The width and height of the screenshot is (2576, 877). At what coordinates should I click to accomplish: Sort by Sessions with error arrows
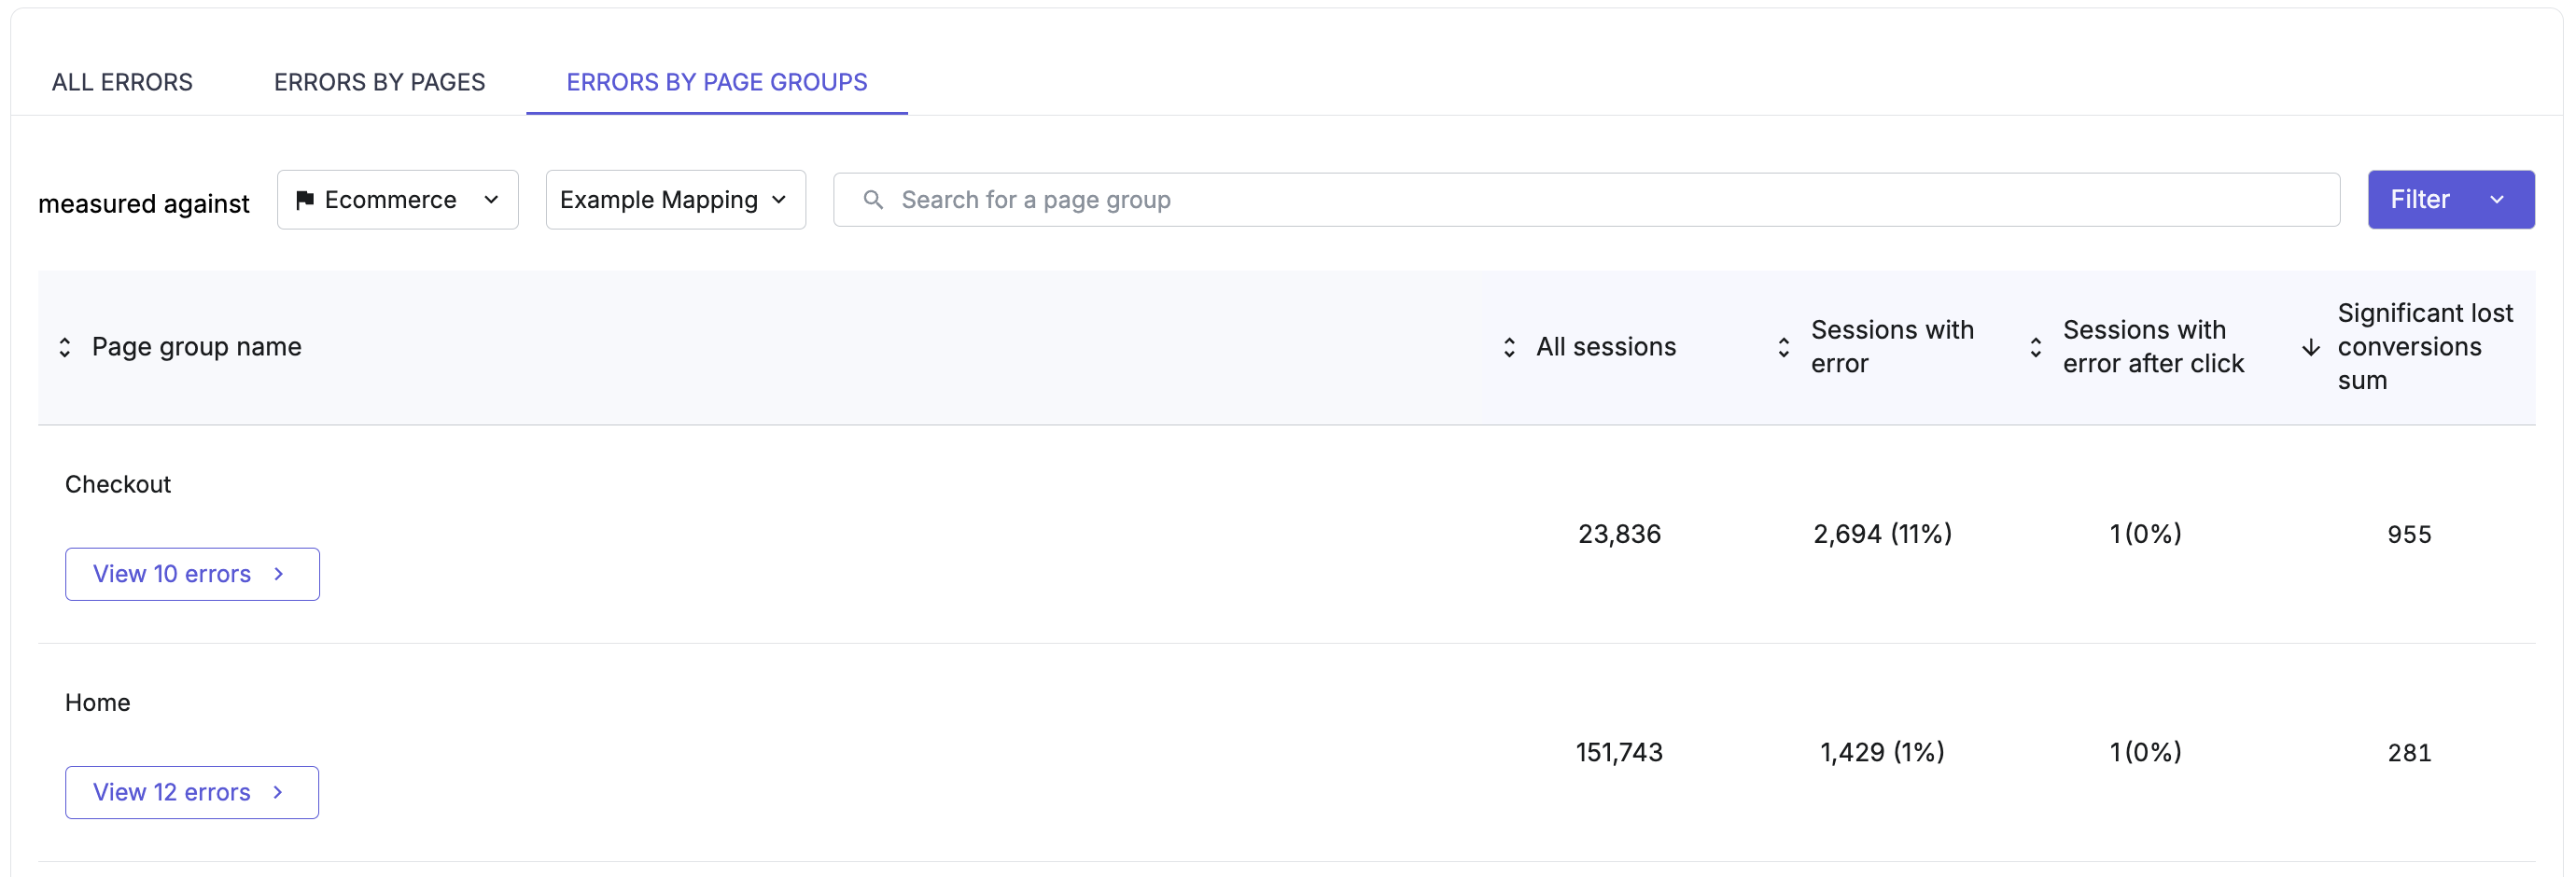[x=1783, y=347]
